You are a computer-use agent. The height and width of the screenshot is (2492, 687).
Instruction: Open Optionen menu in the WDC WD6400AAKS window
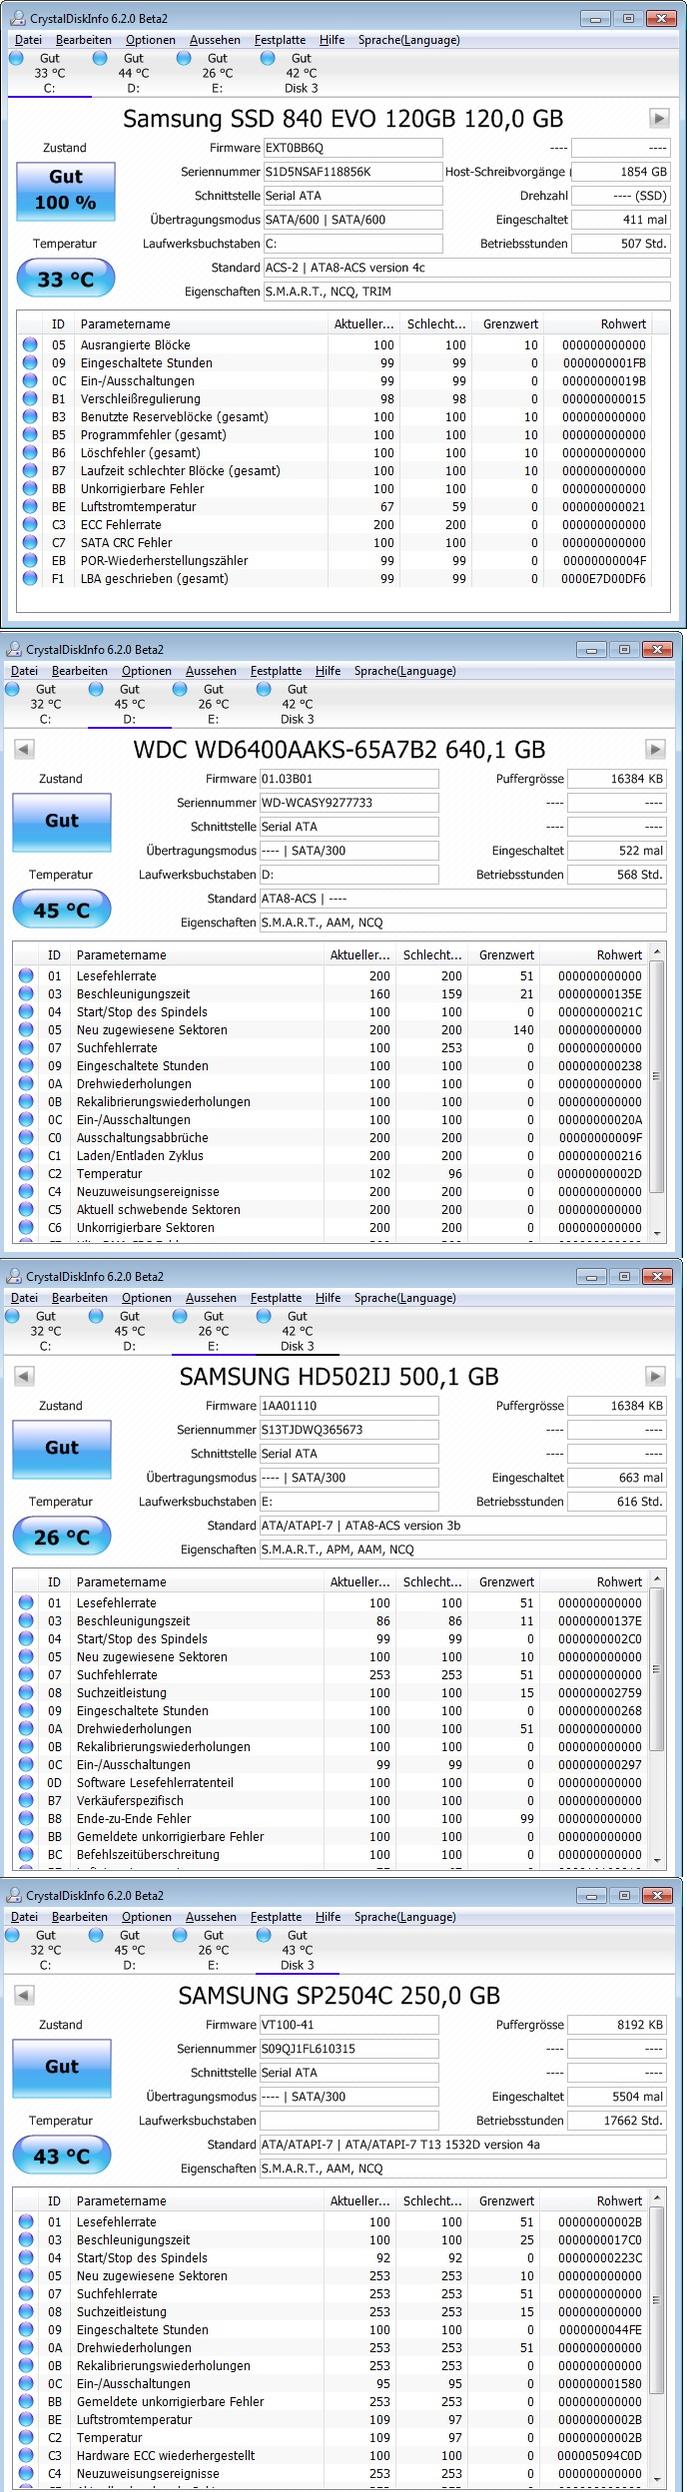(x=147, y=671)
